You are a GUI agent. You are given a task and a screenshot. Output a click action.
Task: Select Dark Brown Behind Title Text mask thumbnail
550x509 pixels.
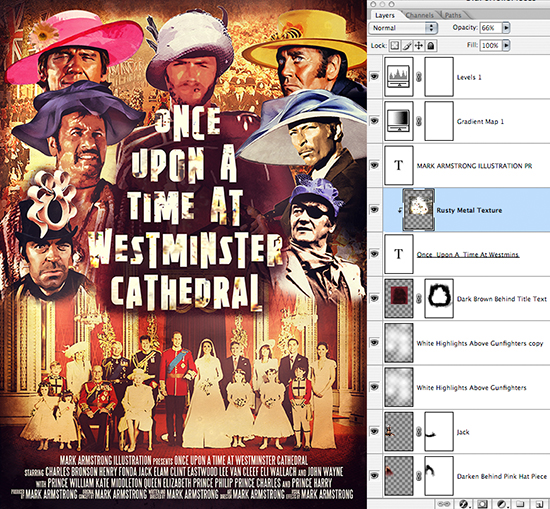click(439, 299)
